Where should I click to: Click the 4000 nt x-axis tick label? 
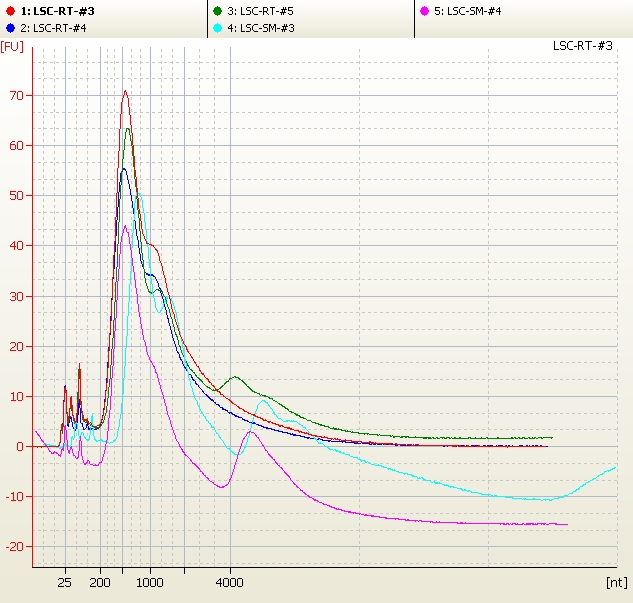(230, 582)
